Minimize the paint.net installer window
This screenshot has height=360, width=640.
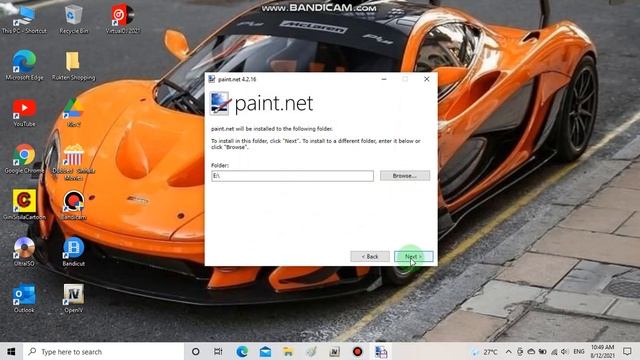pyautogui.click(x=384, y=79)
